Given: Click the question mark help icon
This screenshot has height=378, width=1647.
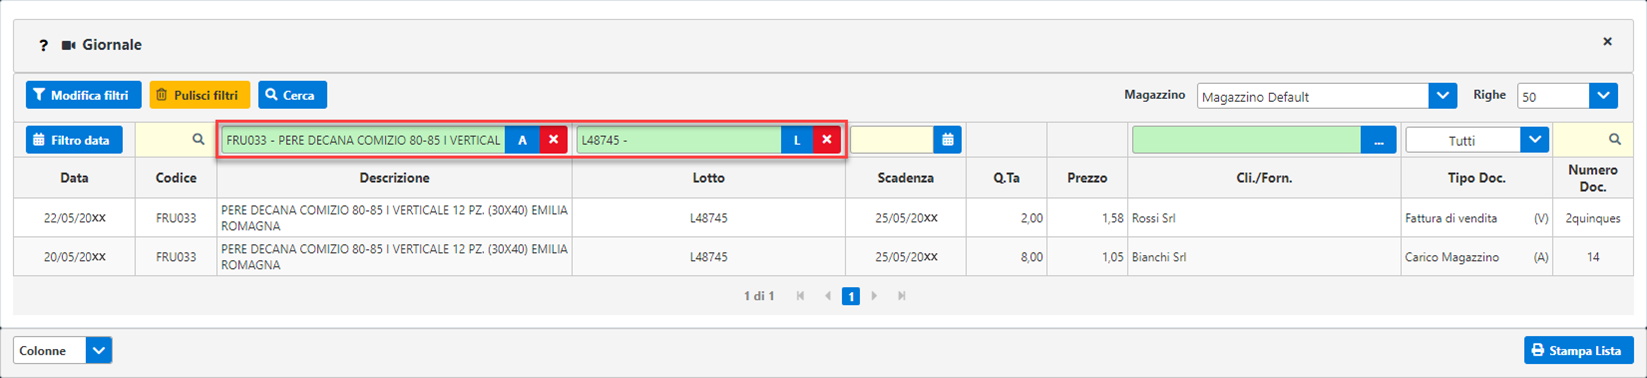Looking at the screenshot, I should (43, 45).
